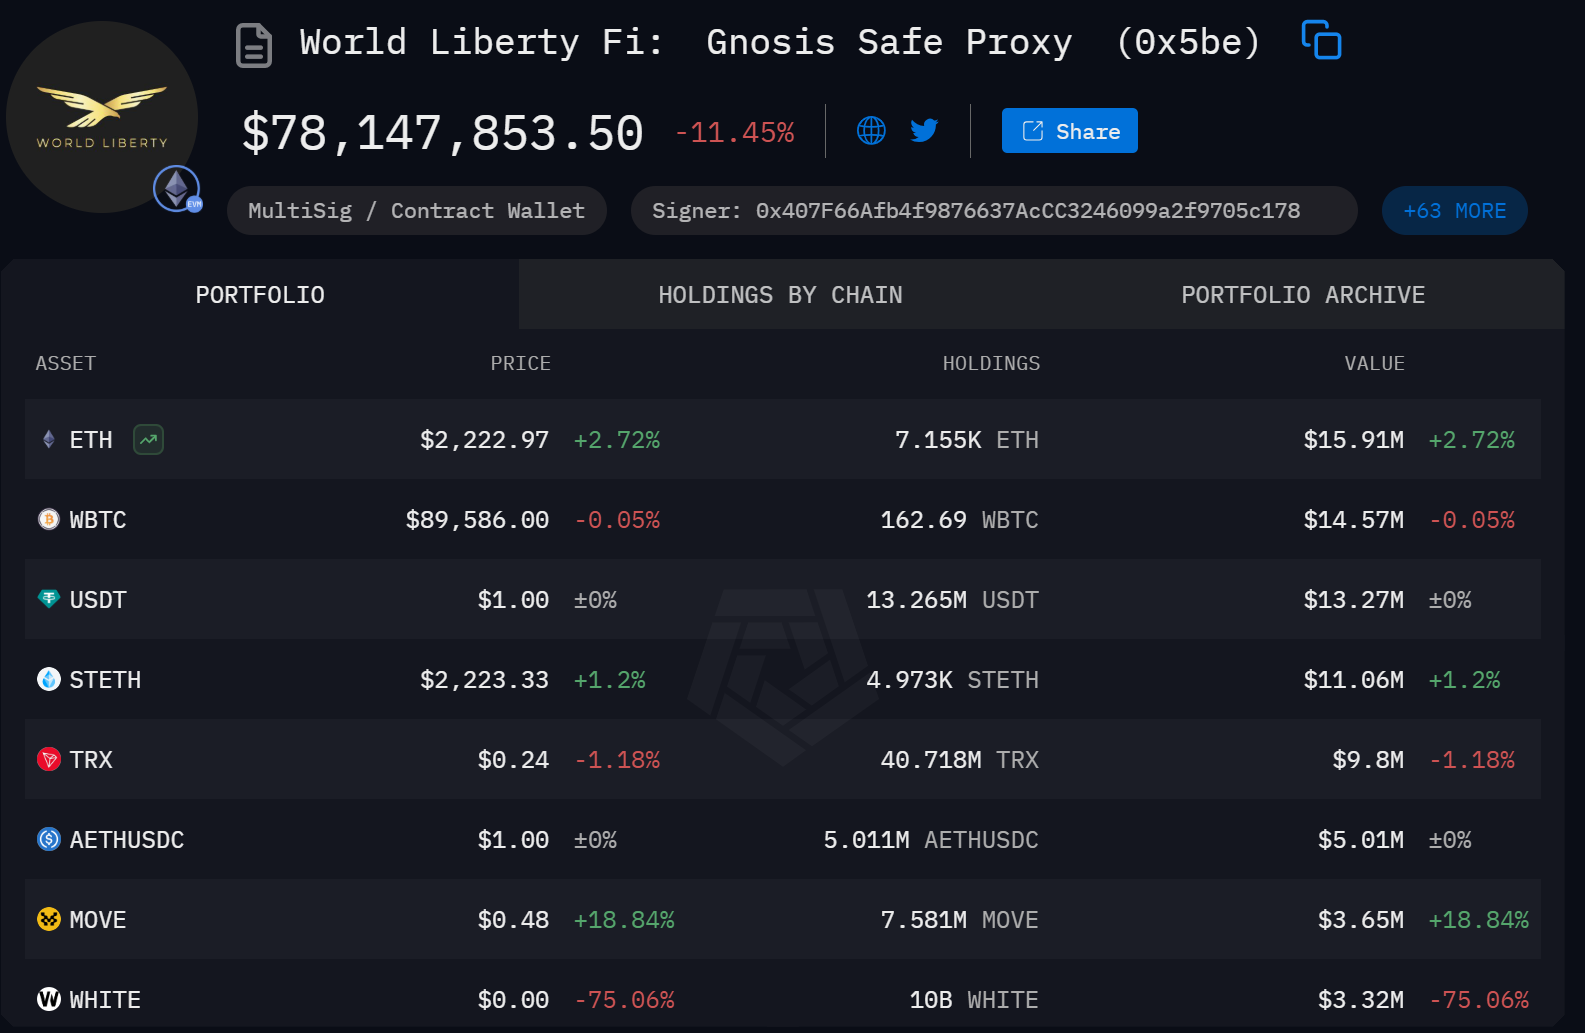
Task: Click the $11.06M STETH value
Action: pos(1353,680)
